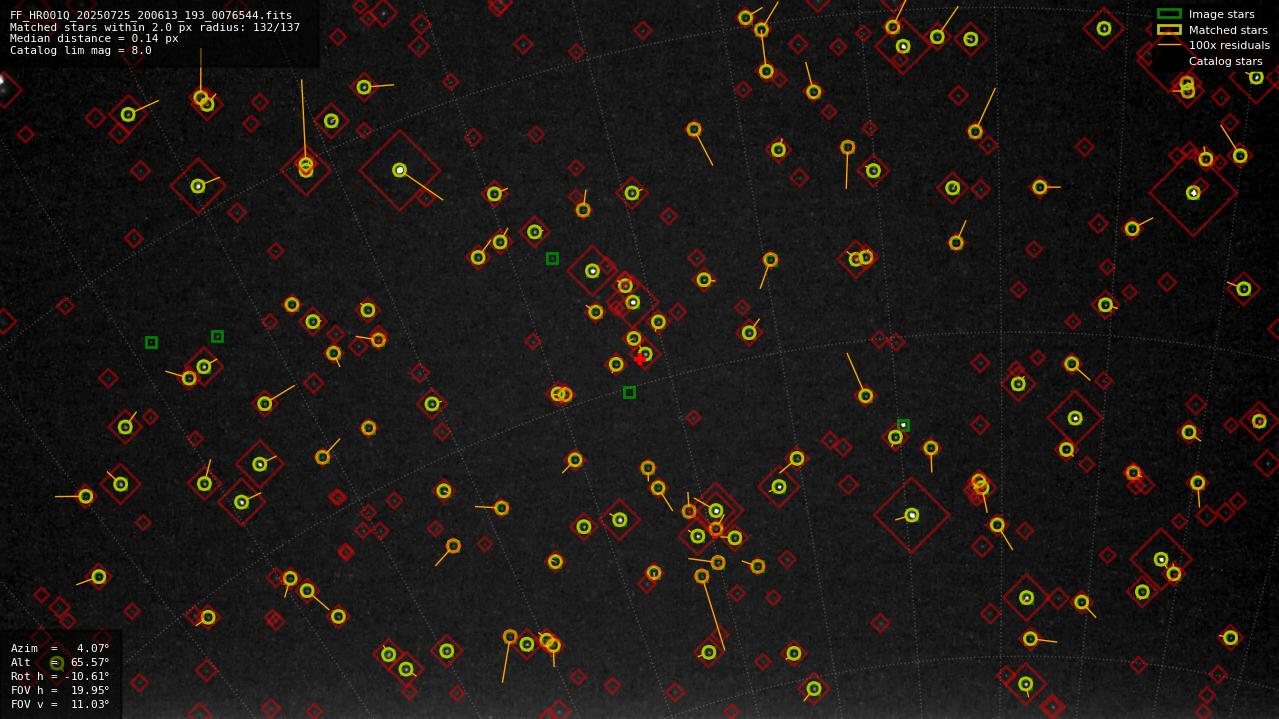The height and width of the screenshot is (719, 1279).
Task: Click the red cross at the image center
Action: (640, 360)
